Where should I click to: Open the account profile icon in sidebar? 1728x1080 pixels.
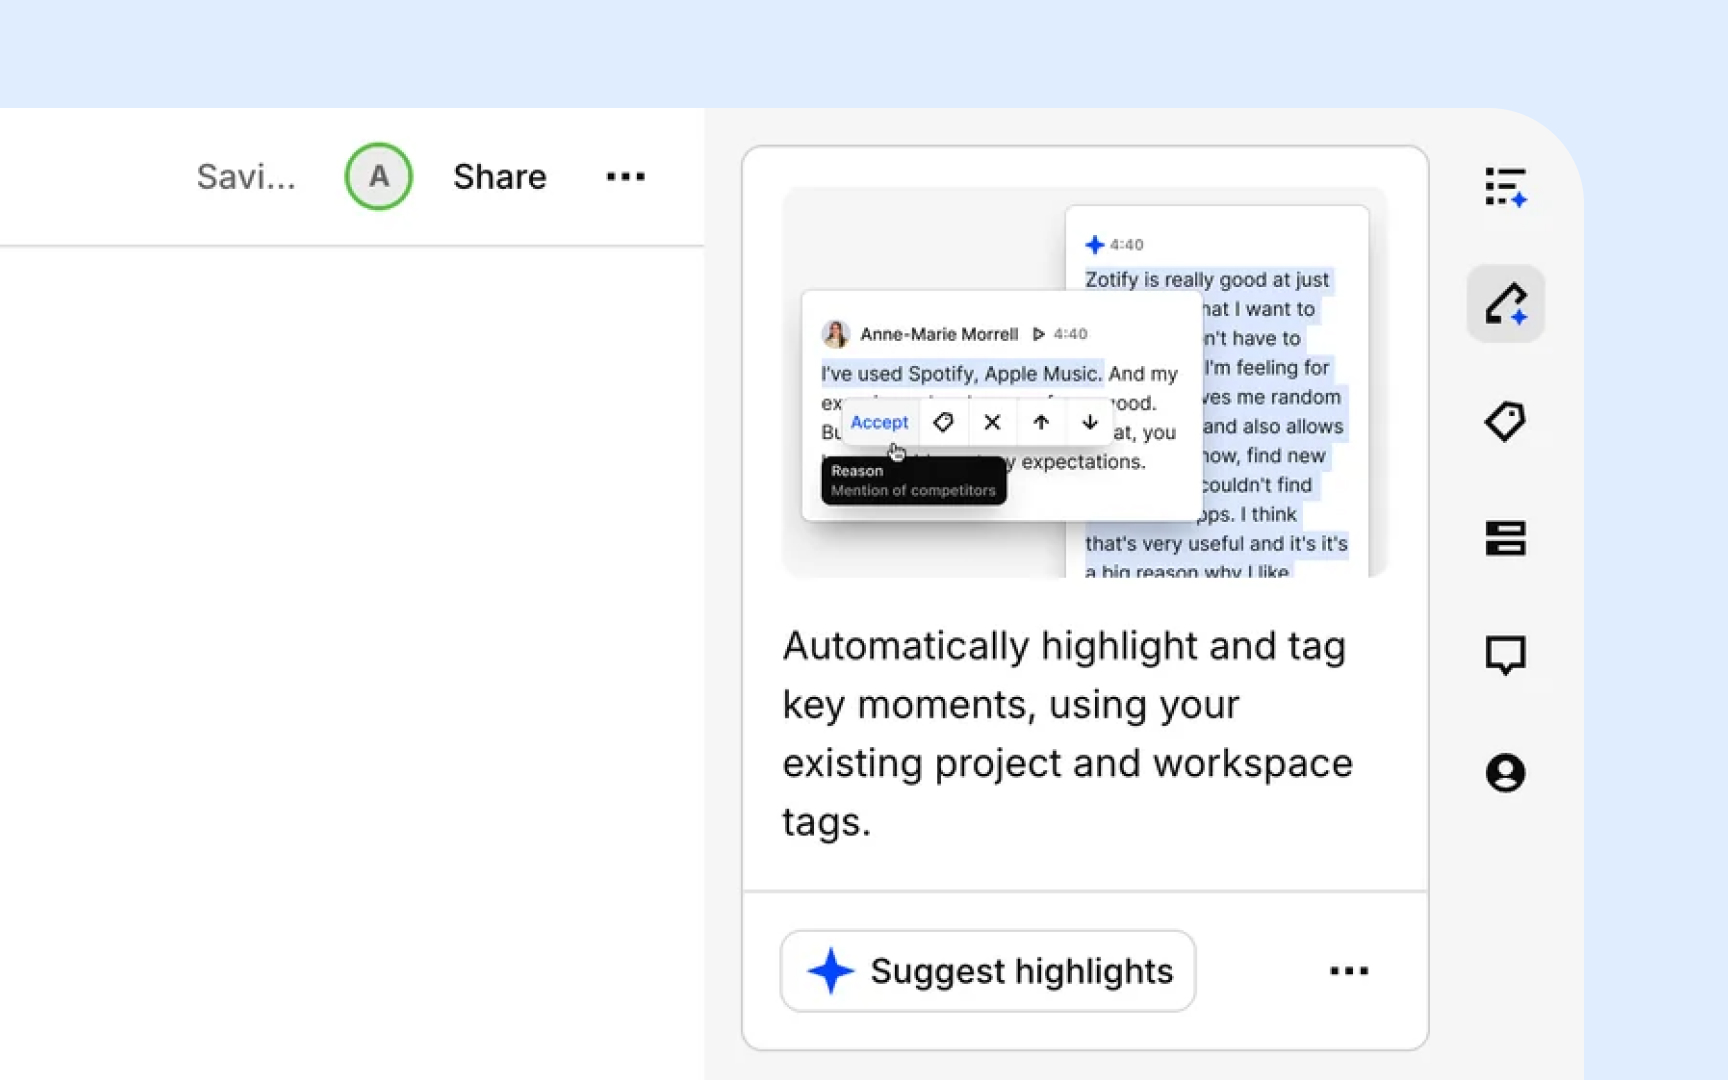(1505, 772)
